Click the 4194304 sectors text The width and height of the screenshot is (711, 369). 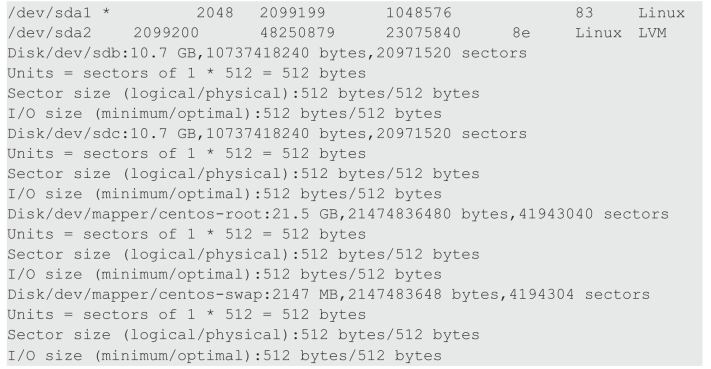pyautogui.click(x=579, y=294)
